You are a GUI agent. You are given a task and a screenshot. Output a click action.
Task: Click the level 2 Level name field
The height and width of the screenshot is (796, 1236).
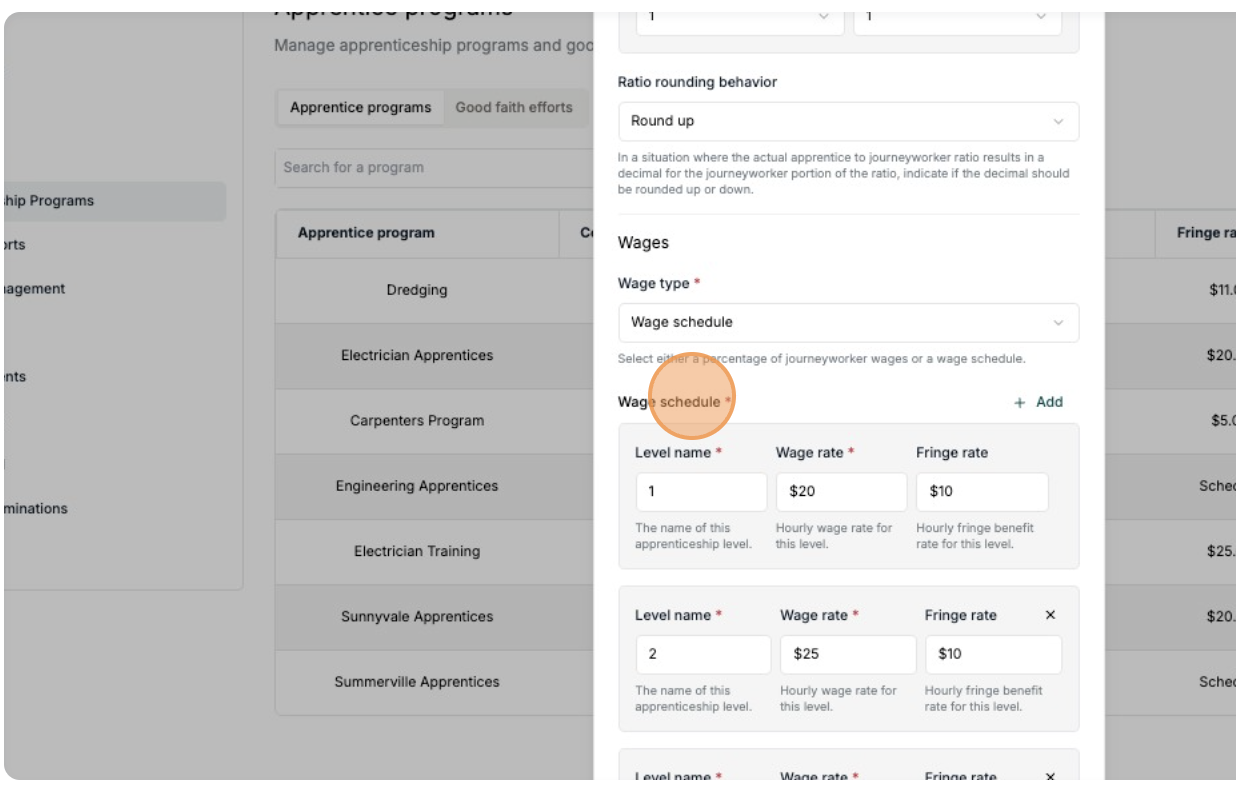pyautogui.click(x=703, y=654)
